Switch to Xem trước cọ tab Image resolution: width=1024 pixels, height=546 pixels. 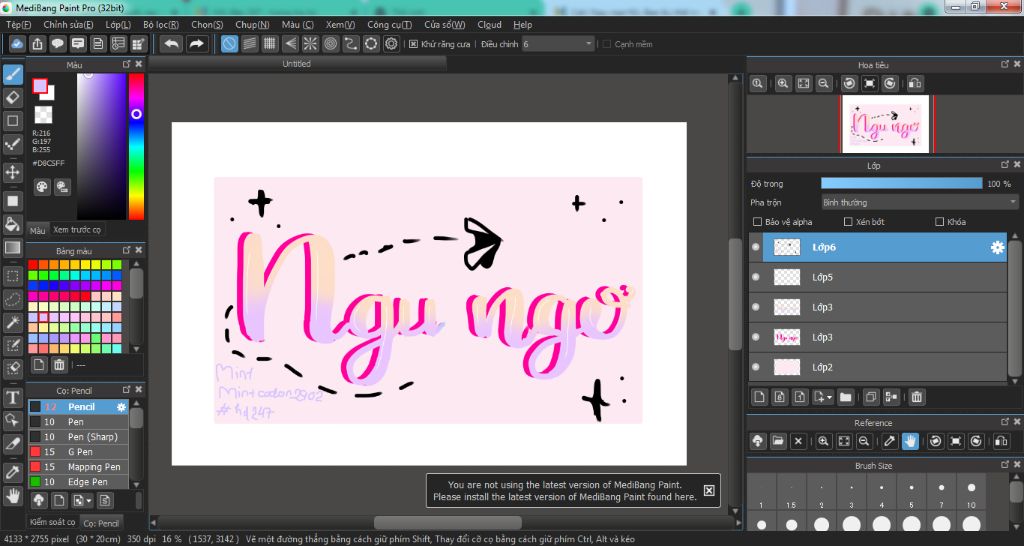coord(77,230)
